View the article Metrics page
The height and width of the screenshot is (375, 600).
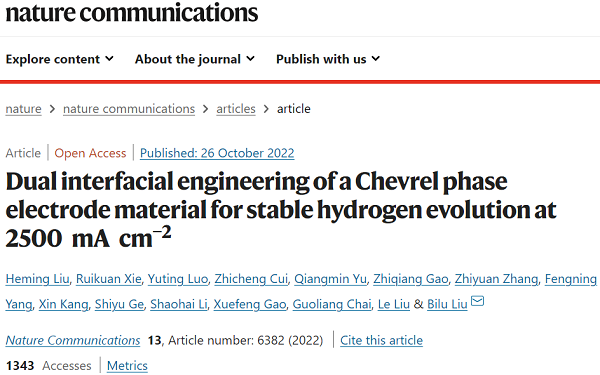click(x=127, y=366)
